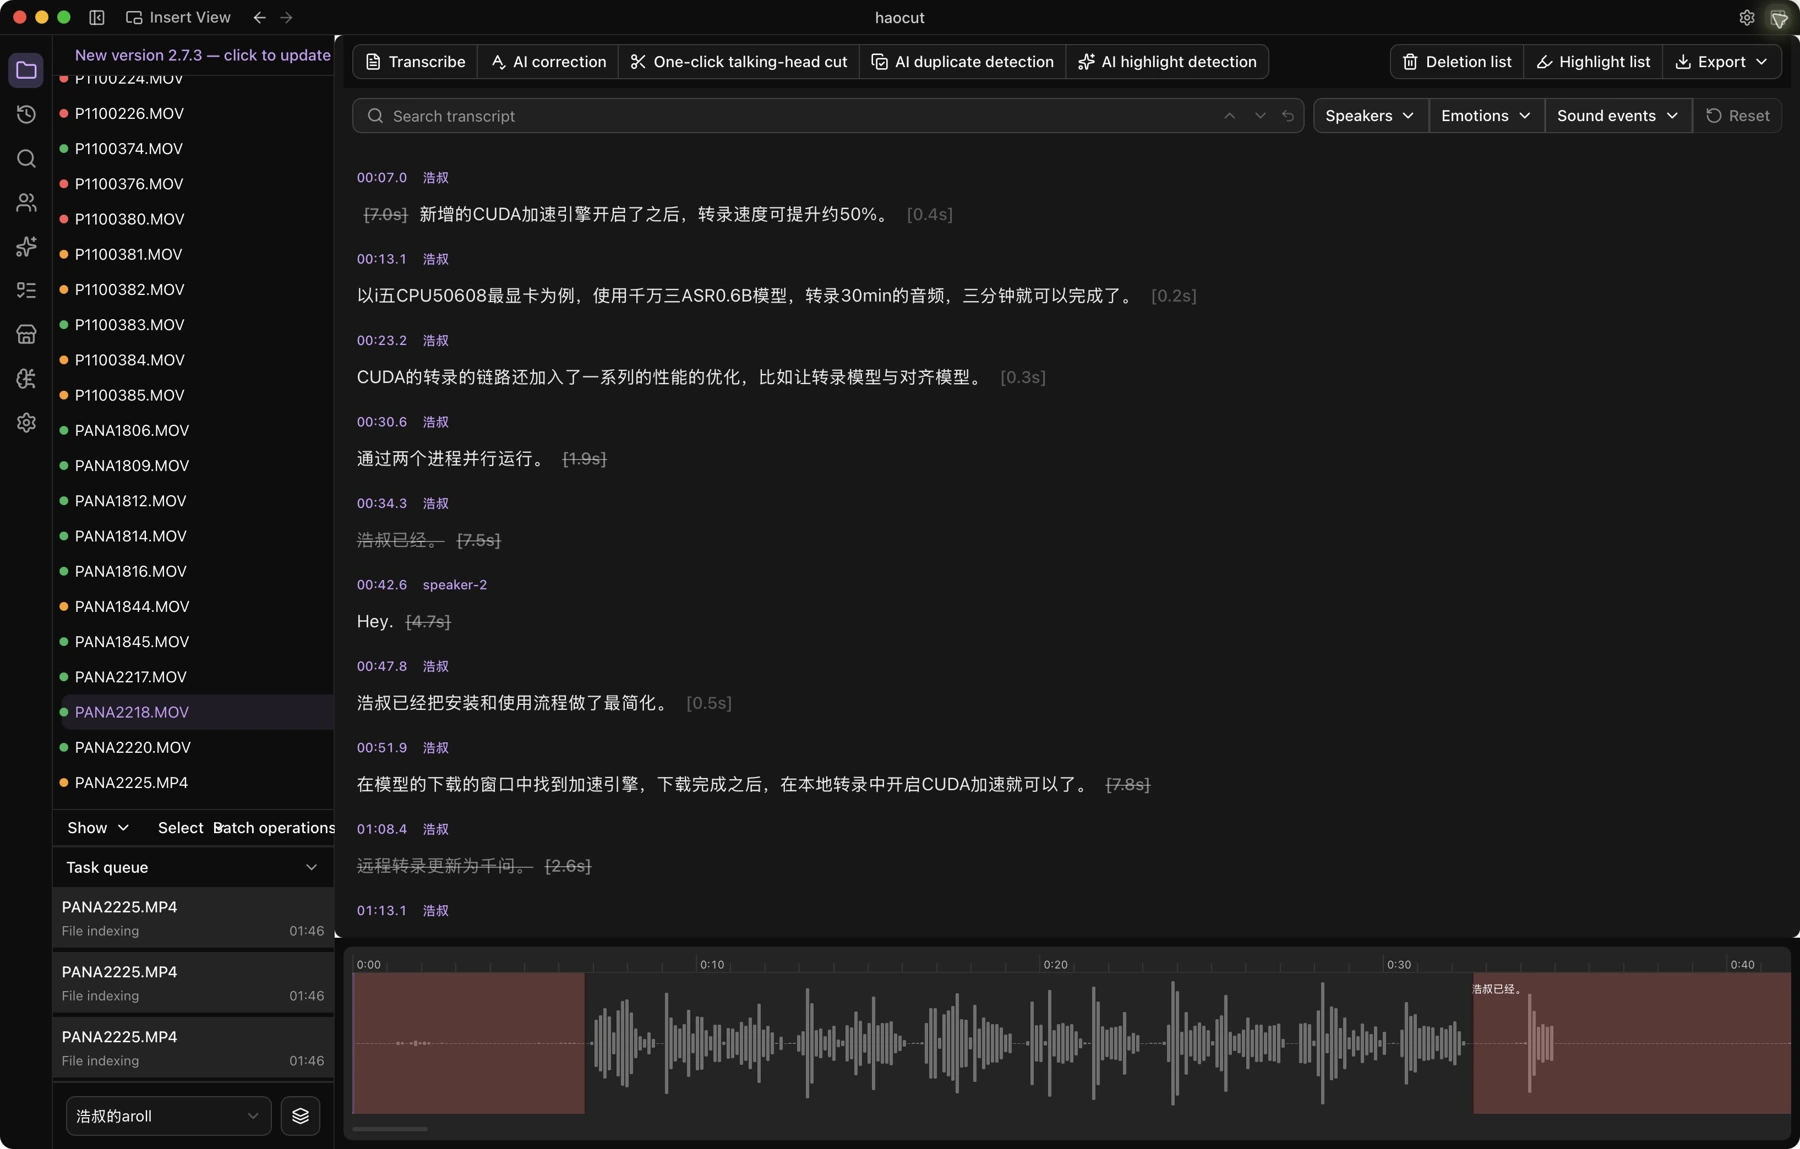This screenshot has width=1800, height=1149.
Task: Start One-click talking-head cut
Action: coord(738,62)
